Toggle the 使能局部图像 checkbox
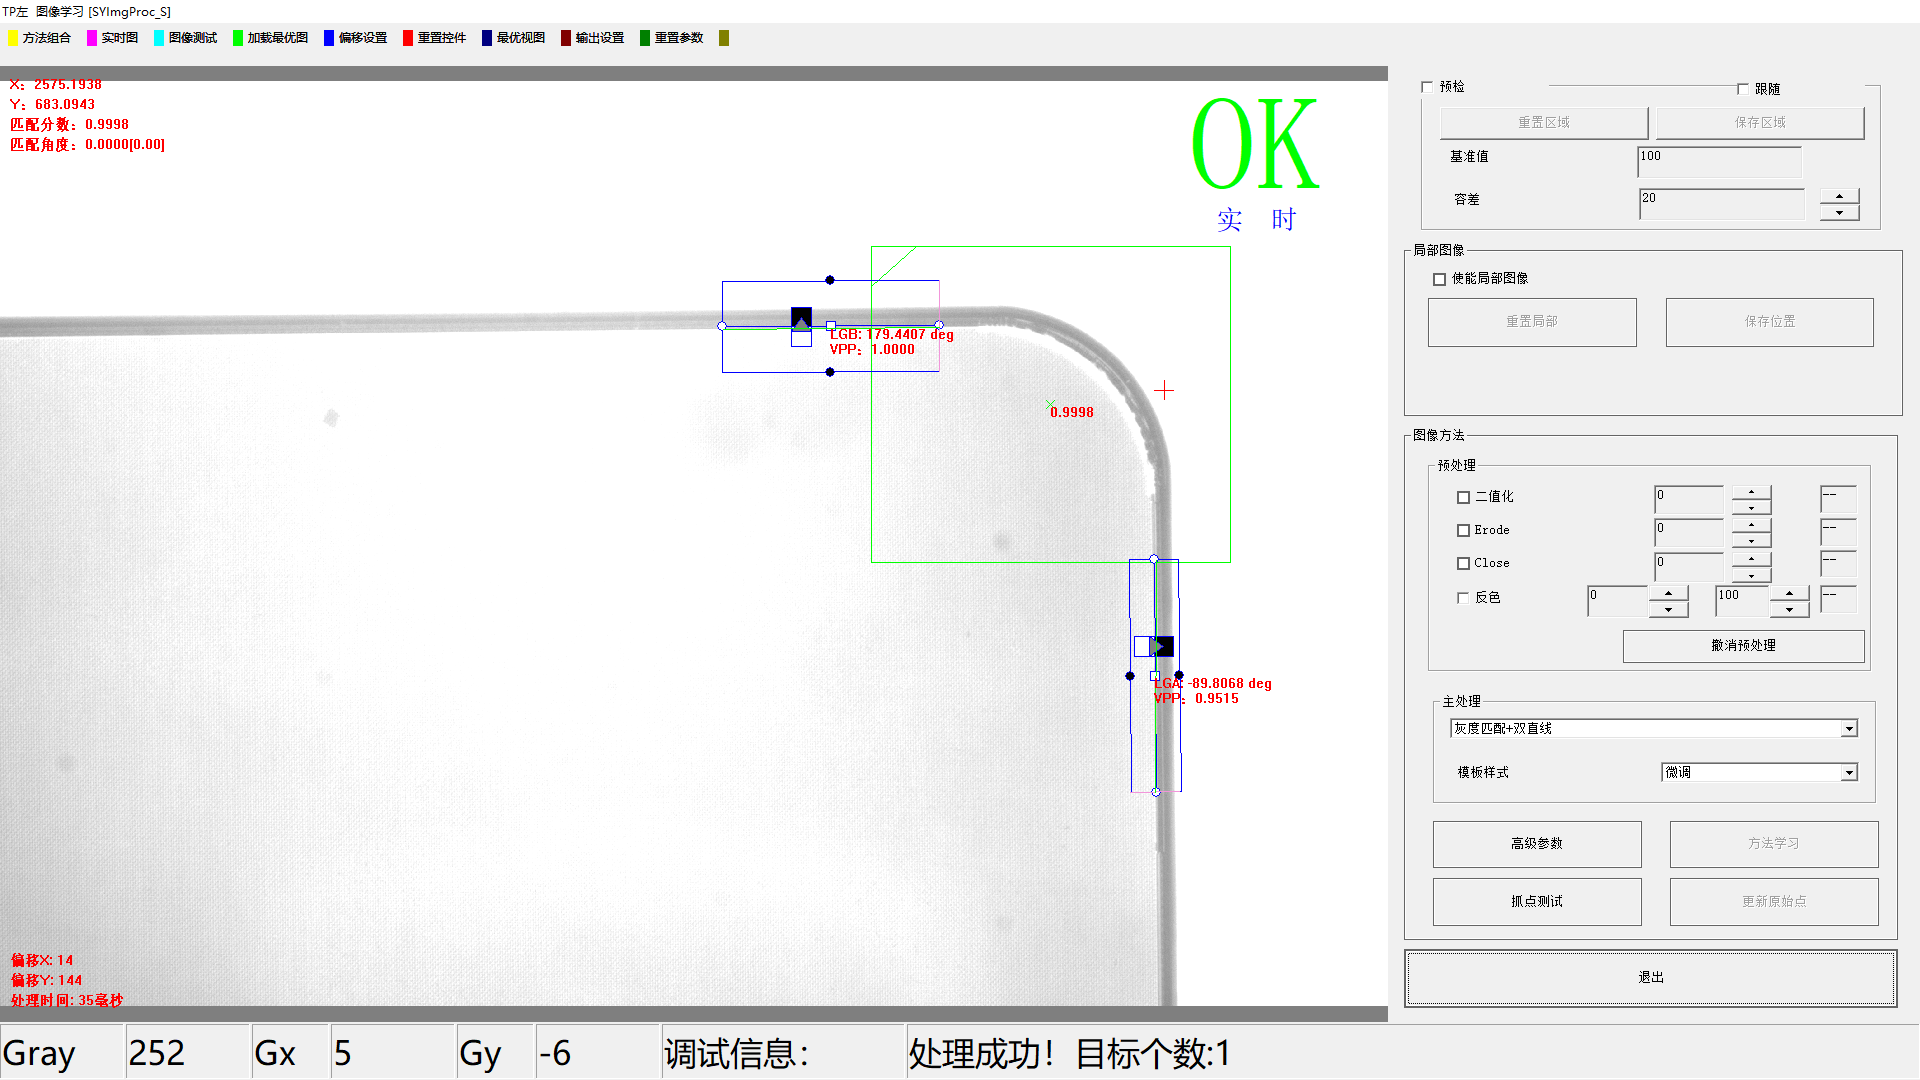Image resolution: width=1920 pixels, height=1080 pixels. (x=1439, y=279)
